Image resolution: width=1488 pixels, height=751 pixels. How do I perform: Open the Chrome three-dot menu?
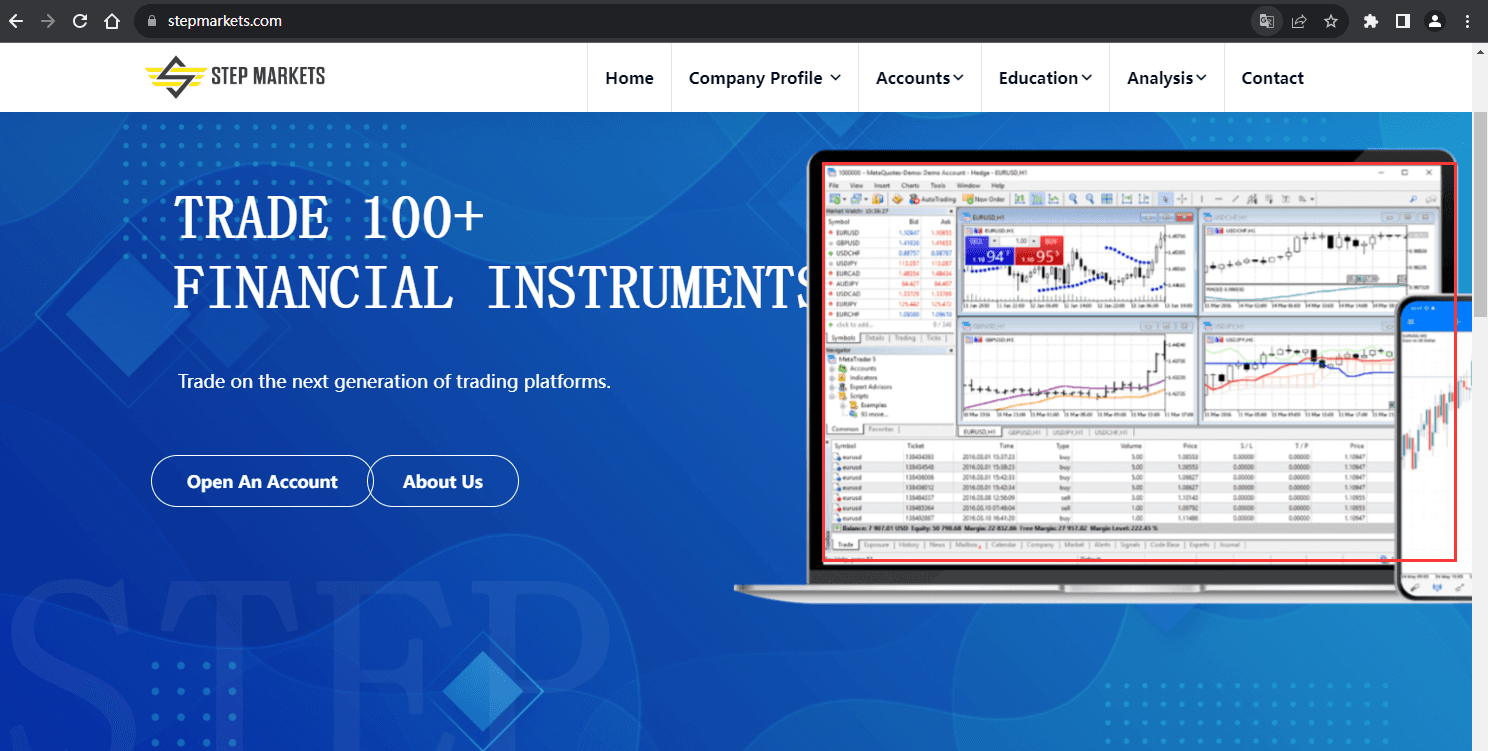tap(1467, 21)
